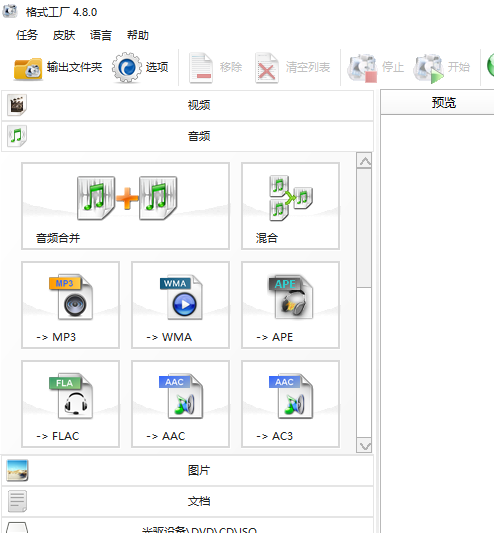494x533 pixels.
Task: Open the Language (语言) menu
Action: point(101,35)
